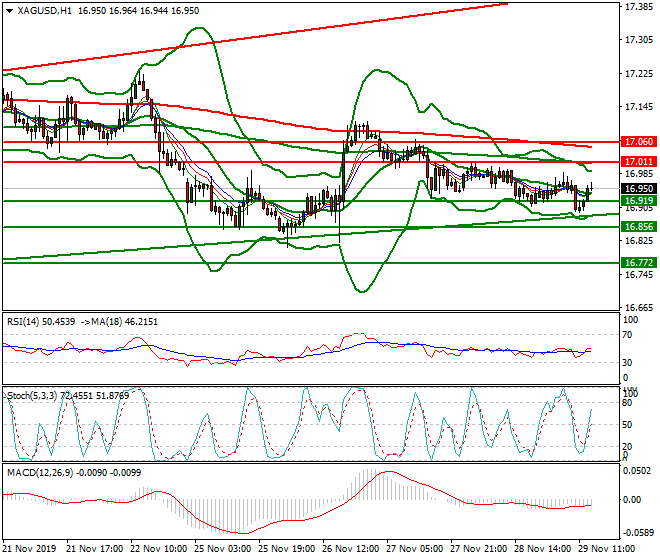The height and width of the screenshot is (560, 660).
Task: Select the MACD(12,26,9) indicator label
Action: pos(40,473)
